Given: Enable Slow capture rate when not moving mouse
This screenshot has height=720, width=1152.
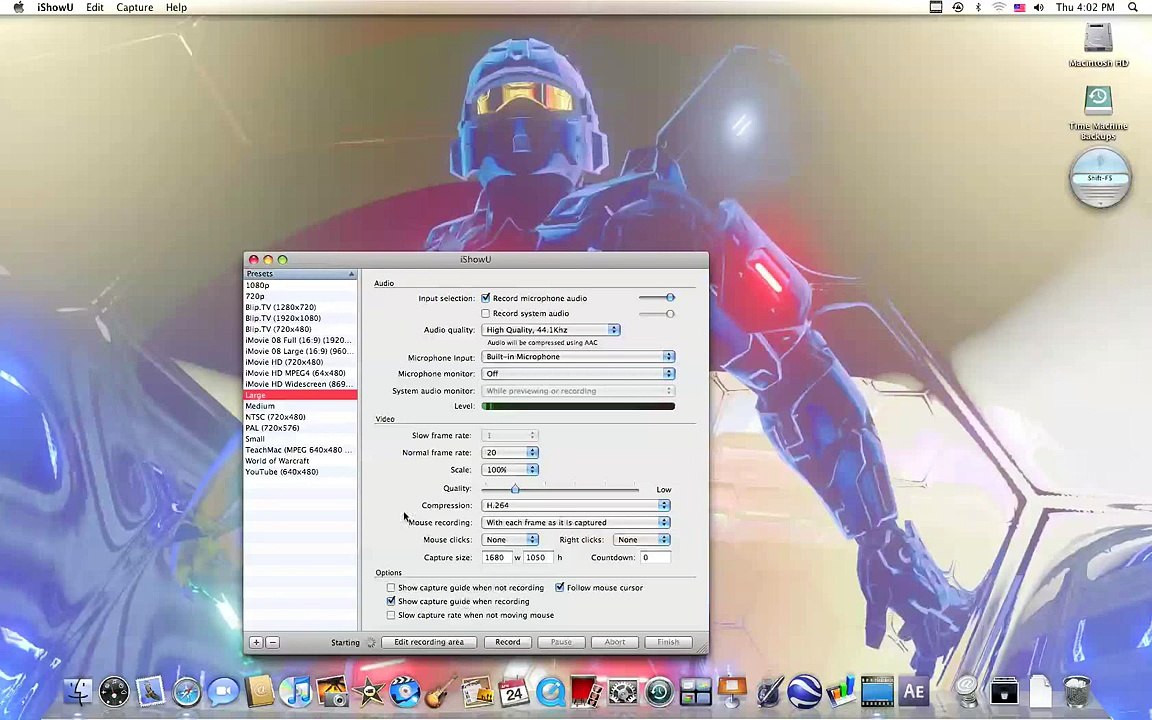Looking at the screenshot, I should click(x=391, y=615).
